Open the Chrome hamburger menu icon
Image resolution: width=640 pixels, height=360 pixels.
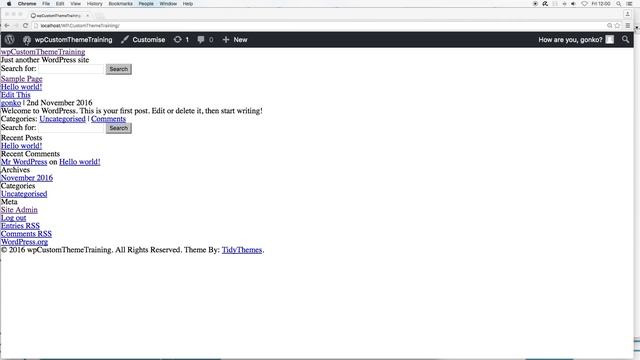click(628, 25)
